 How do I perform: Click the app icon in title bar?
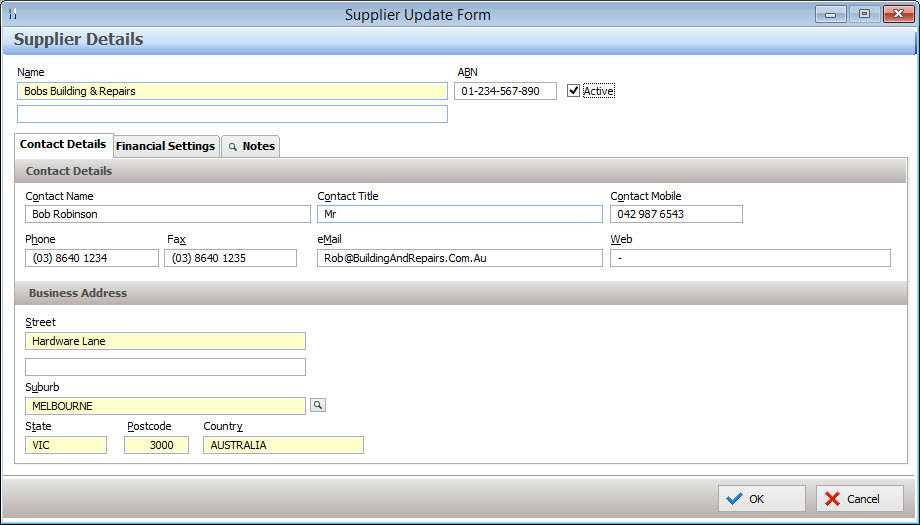13,14
